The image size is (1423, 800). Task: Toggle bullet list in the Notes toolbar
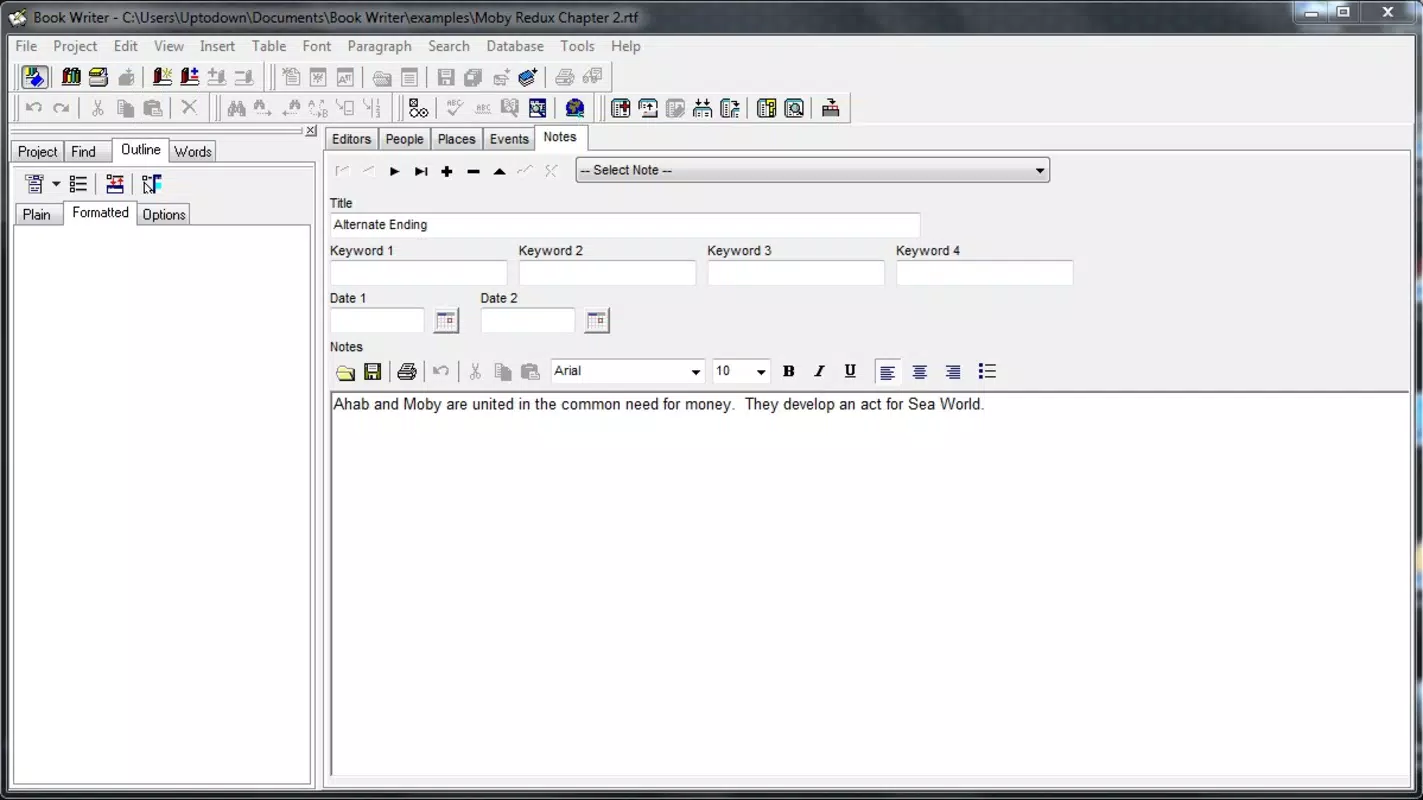pyautogui.click(x=987, y=372)
